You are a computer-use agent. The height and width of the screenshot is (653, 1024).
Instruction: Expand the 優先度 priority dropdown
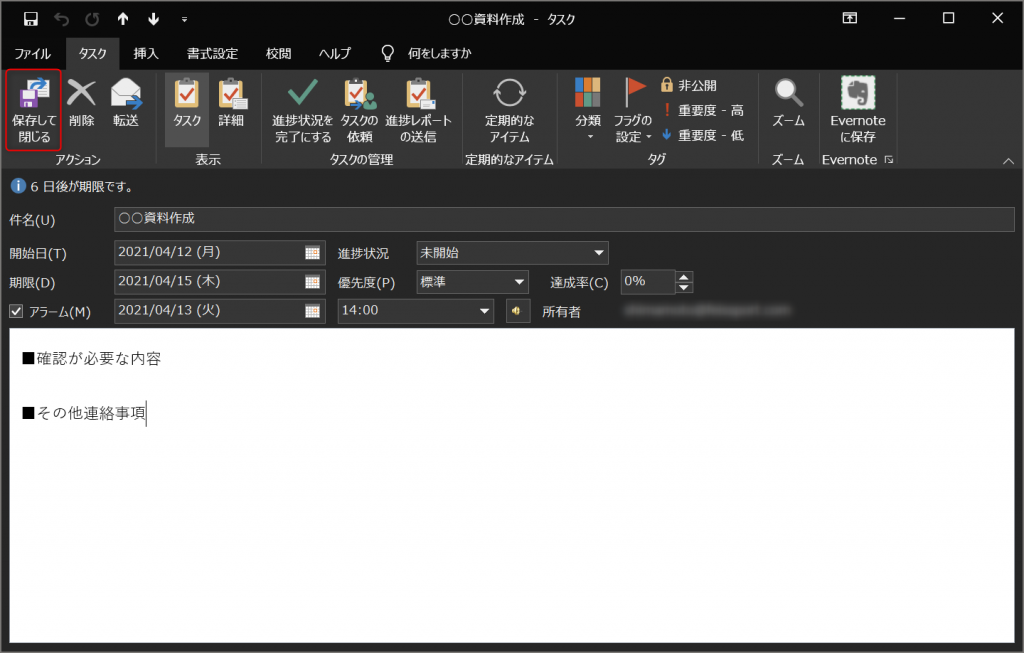(x=519, y=282)
